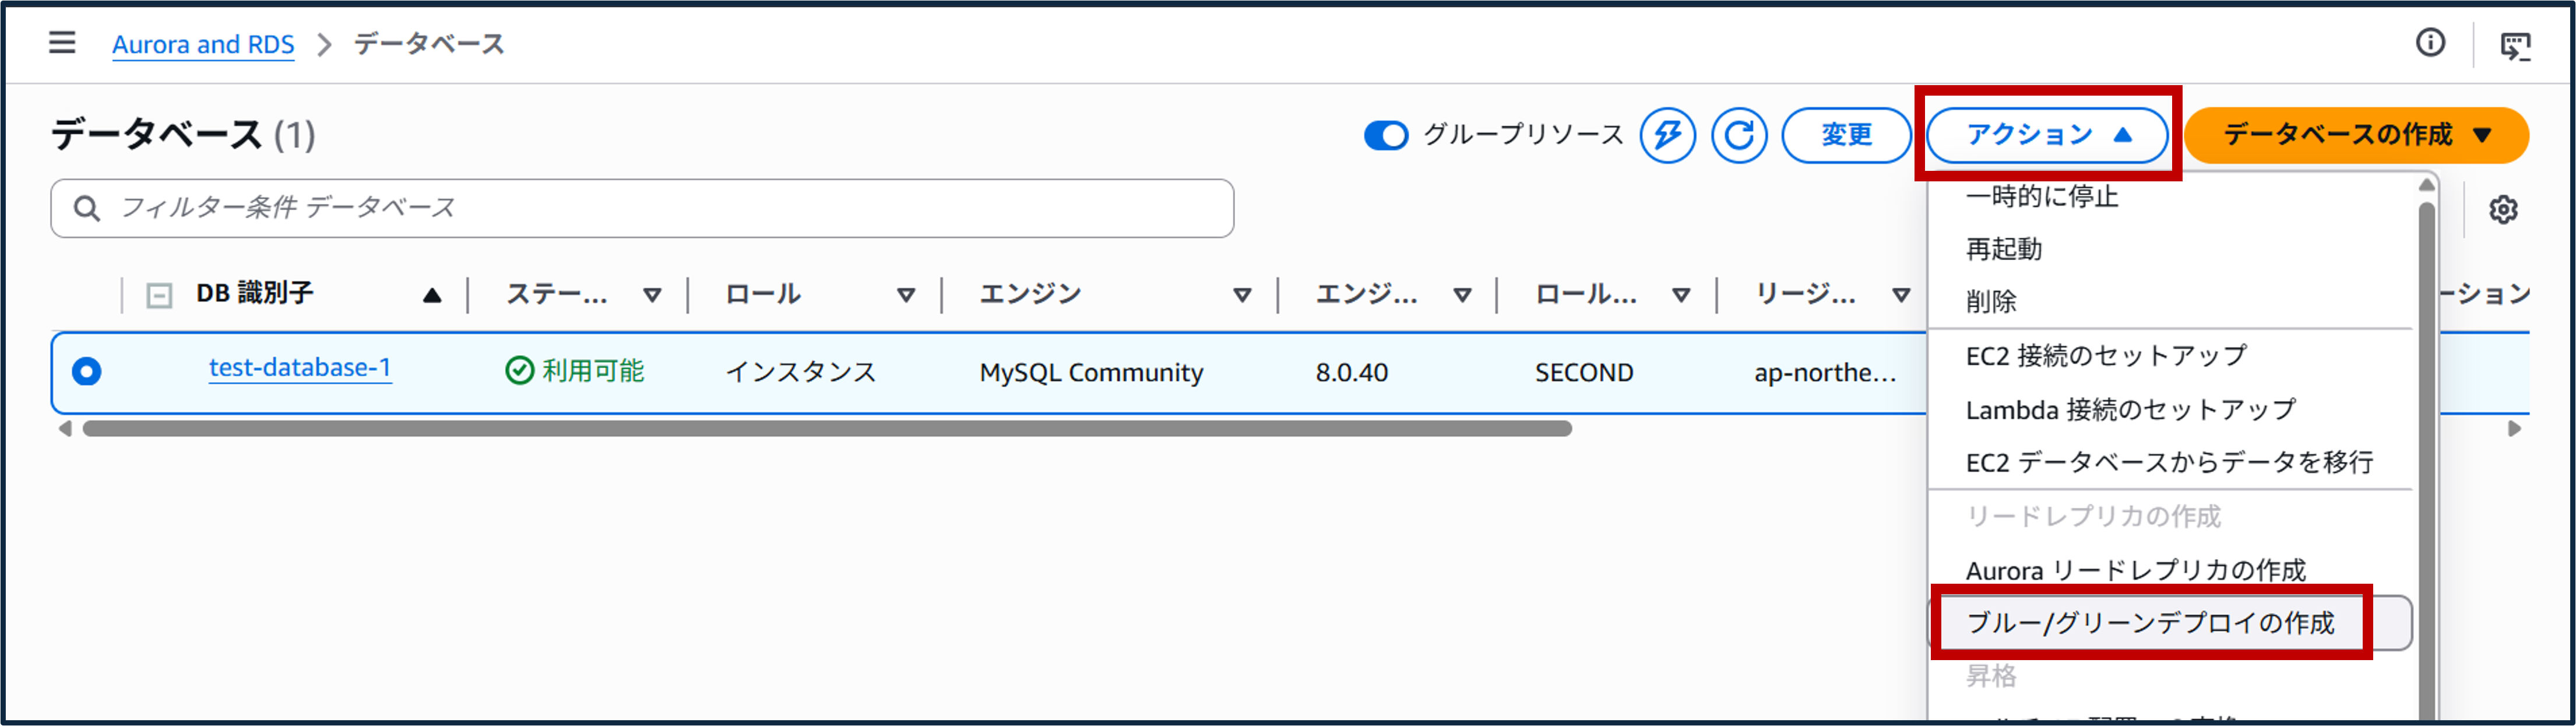Choose 再起動 from the actions menu

pos(2004,249)
